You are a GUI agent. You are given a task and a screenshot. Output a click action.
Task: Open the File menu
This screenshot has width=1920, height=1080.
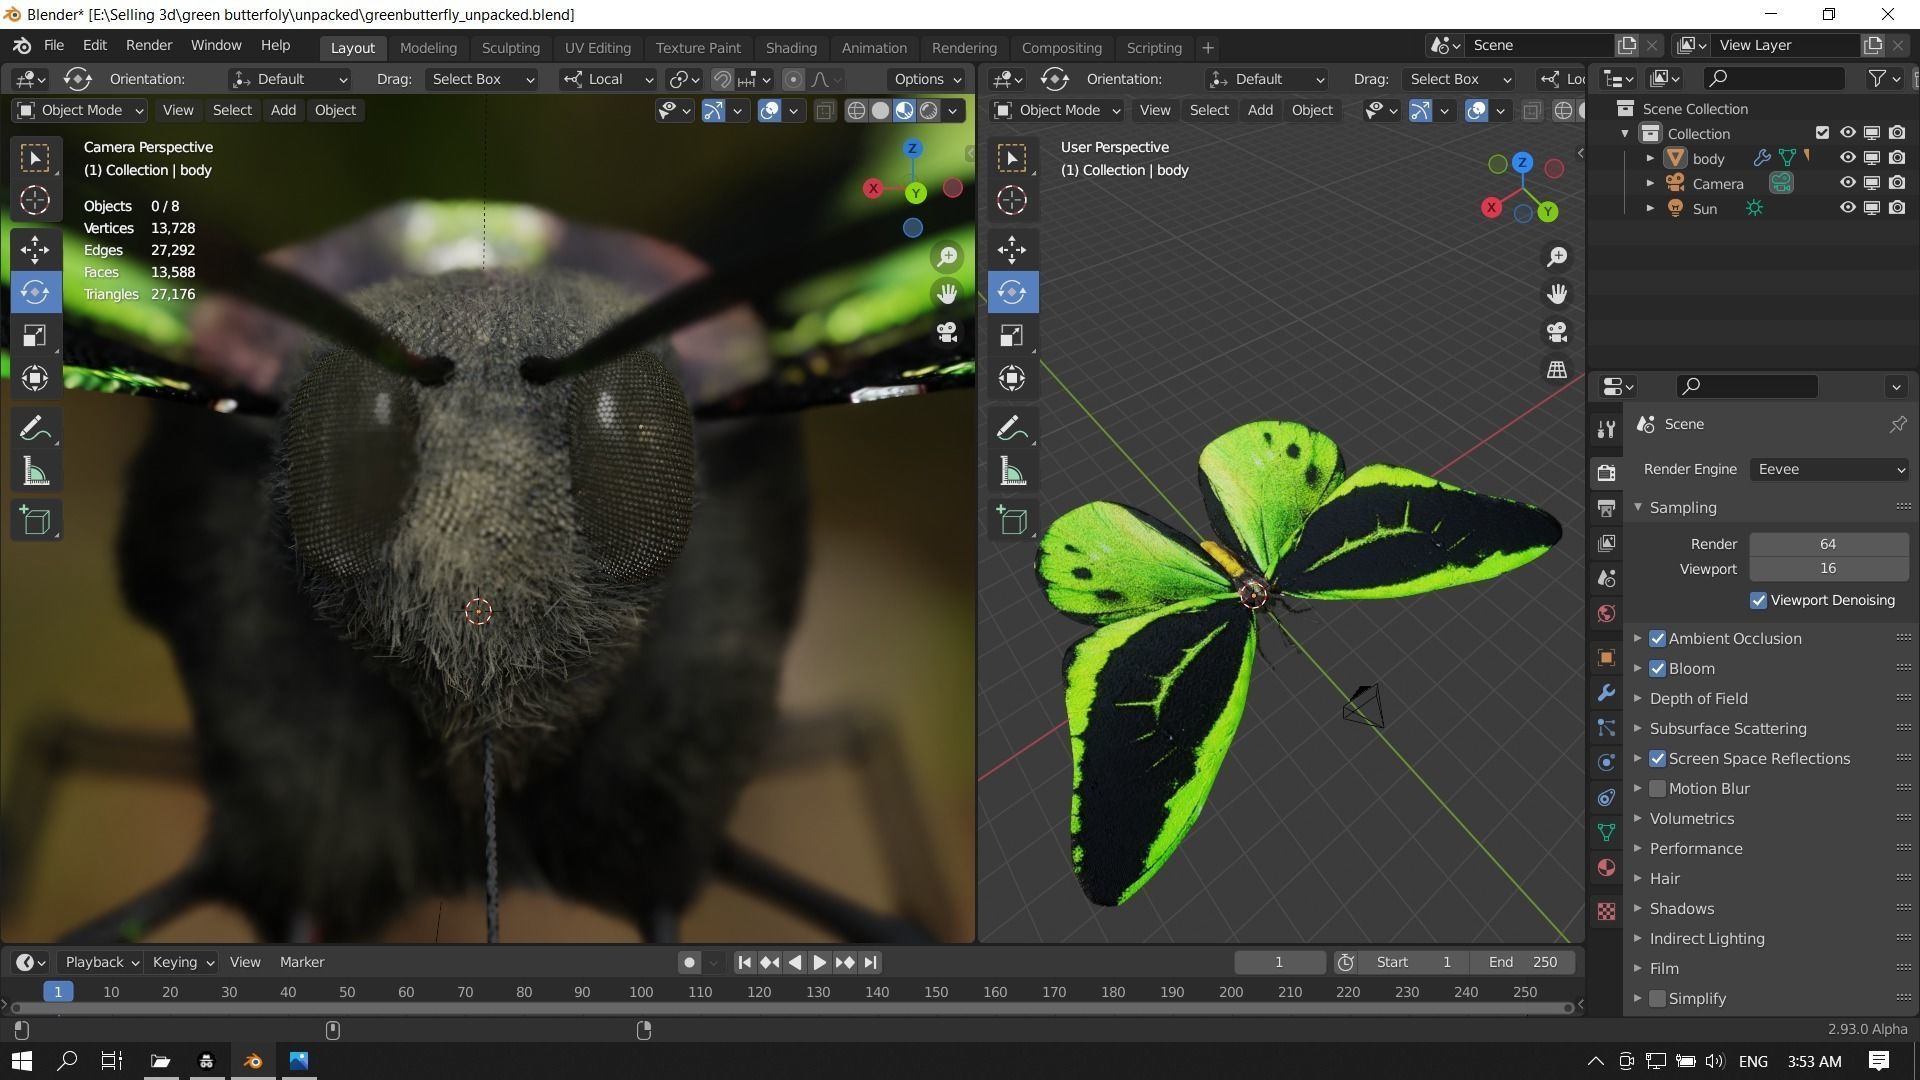54,46
